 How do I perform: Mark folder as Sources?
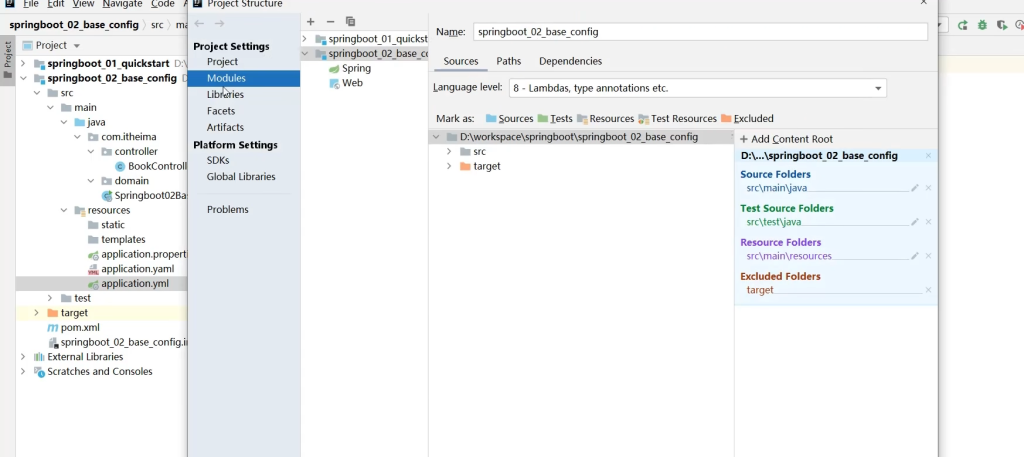tap(509, 118)
